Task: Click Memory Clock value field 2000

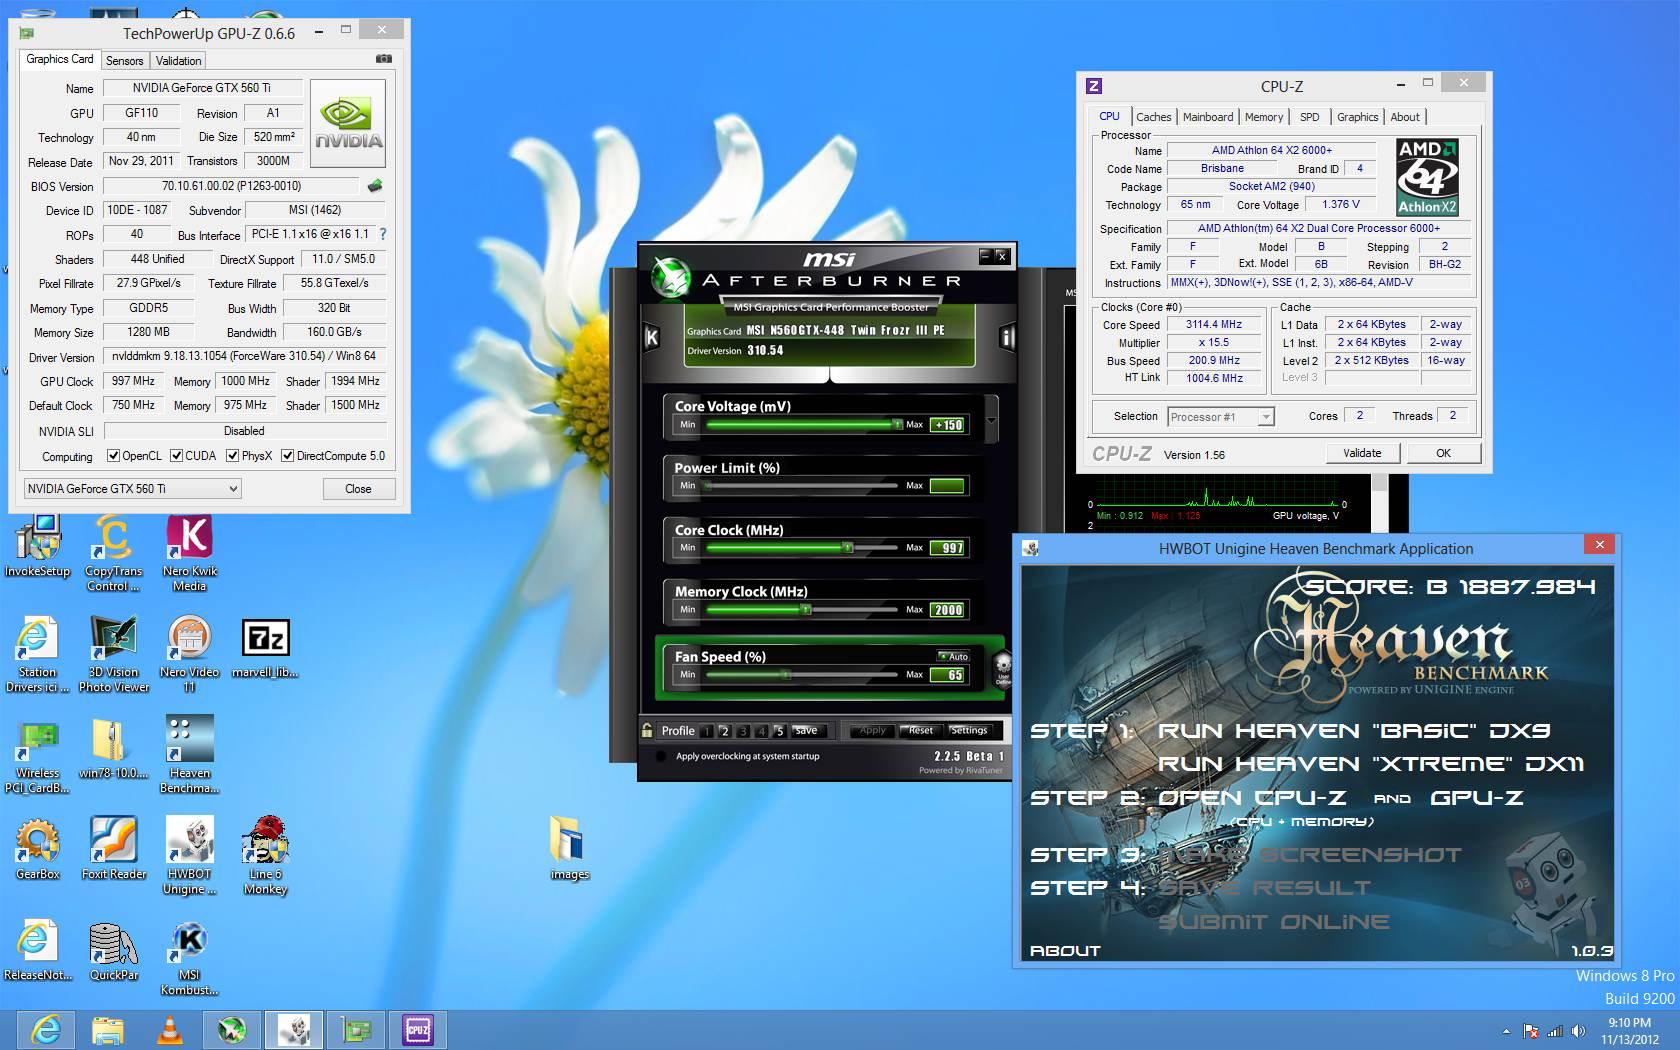Action: coord(947,610)
